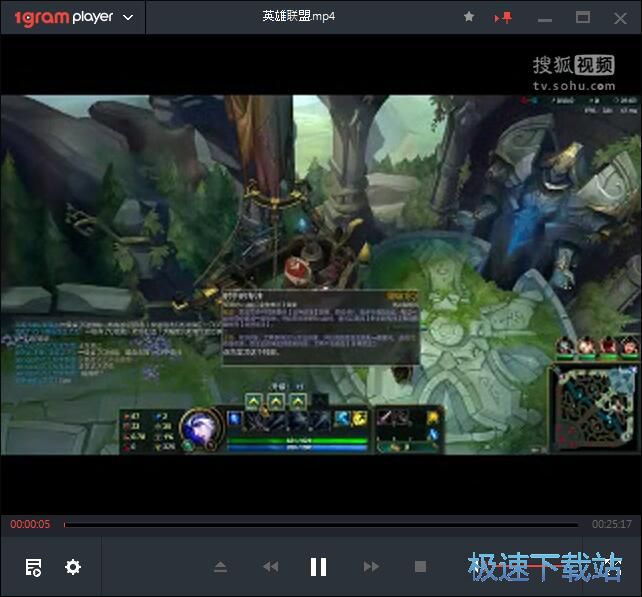Pause the video playback
This screenshot has height=597, width=642.
(318, 567)
